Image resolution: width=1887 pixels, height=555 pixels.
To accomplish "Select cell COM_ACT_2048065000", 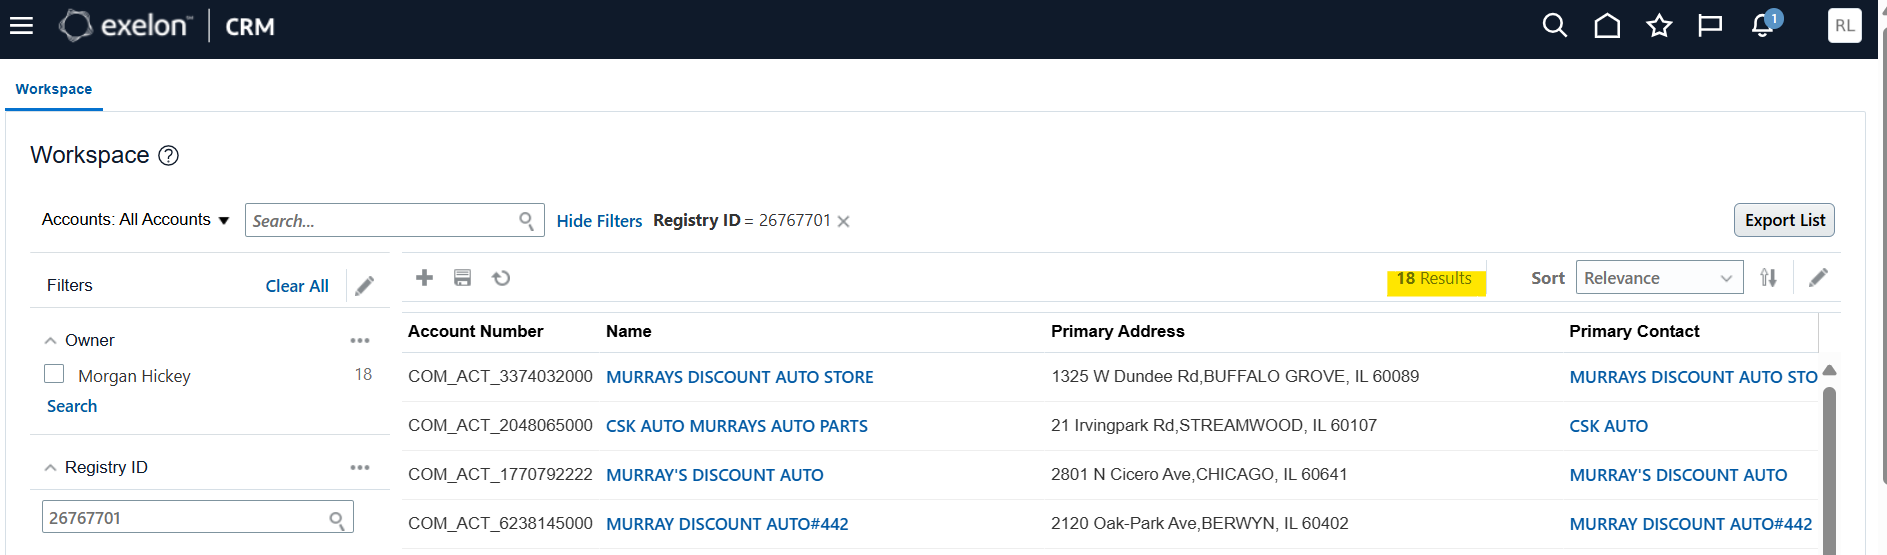I will click(500, 425).
